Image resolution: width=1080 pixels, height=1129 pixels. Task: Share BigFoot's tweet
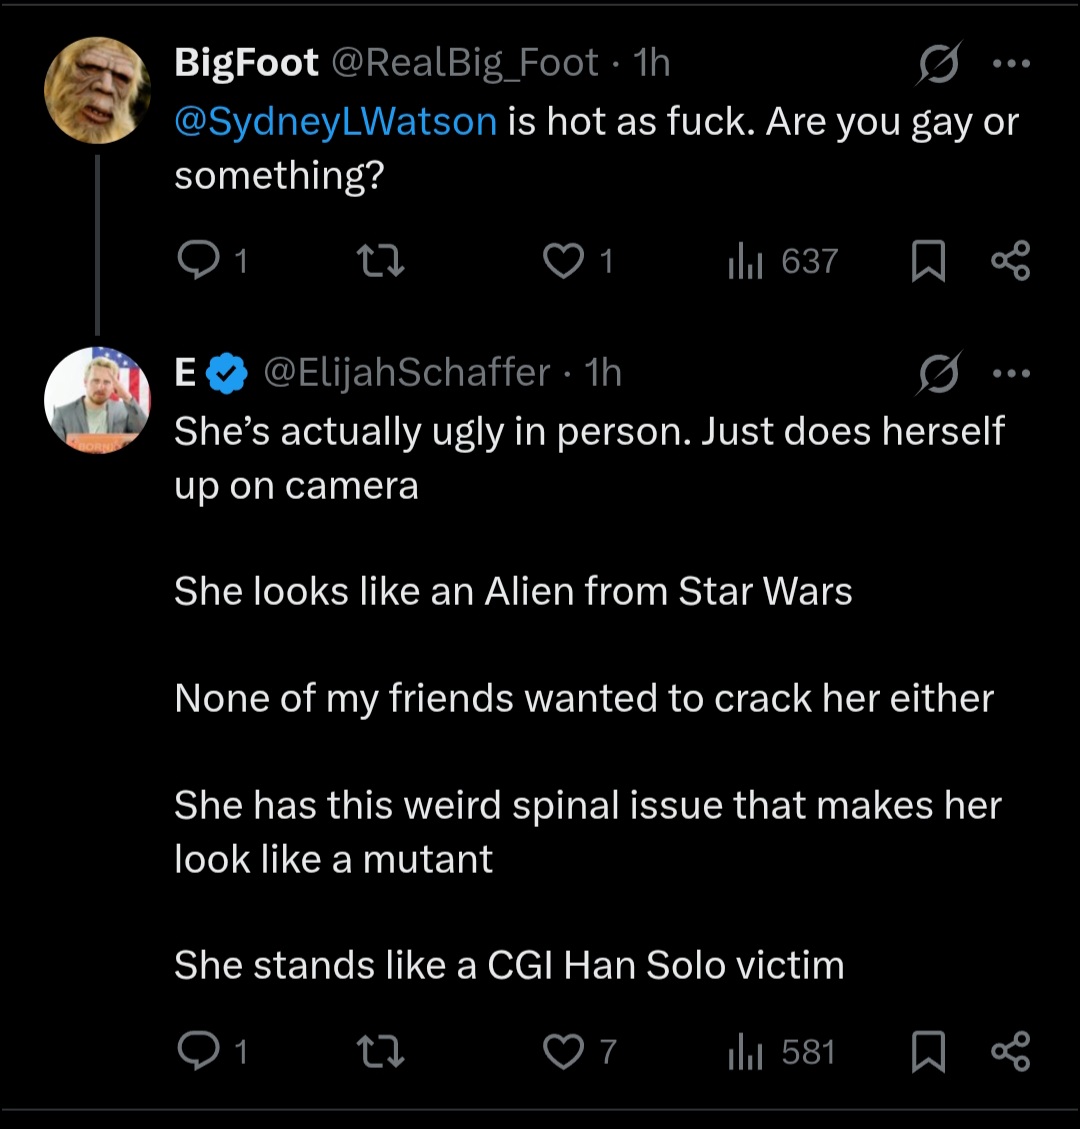coord(1011,261)
